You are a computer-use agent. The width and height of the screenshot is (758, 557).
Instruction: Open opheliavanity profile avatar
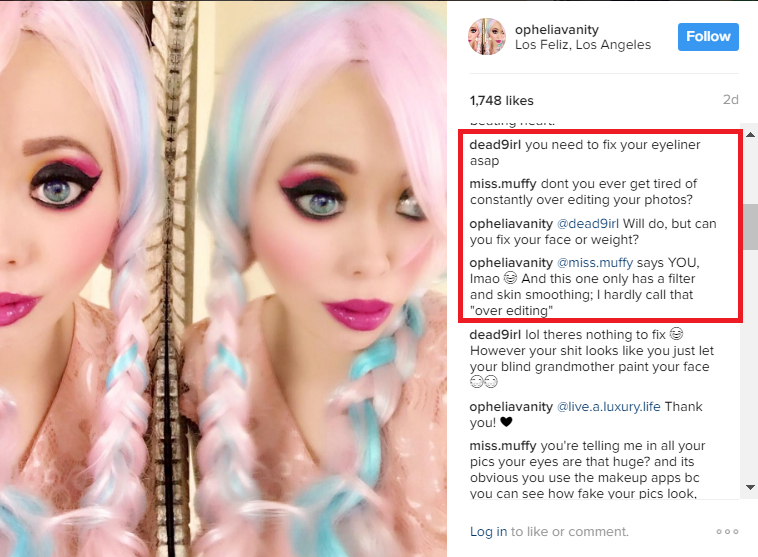tap(487, 37)
